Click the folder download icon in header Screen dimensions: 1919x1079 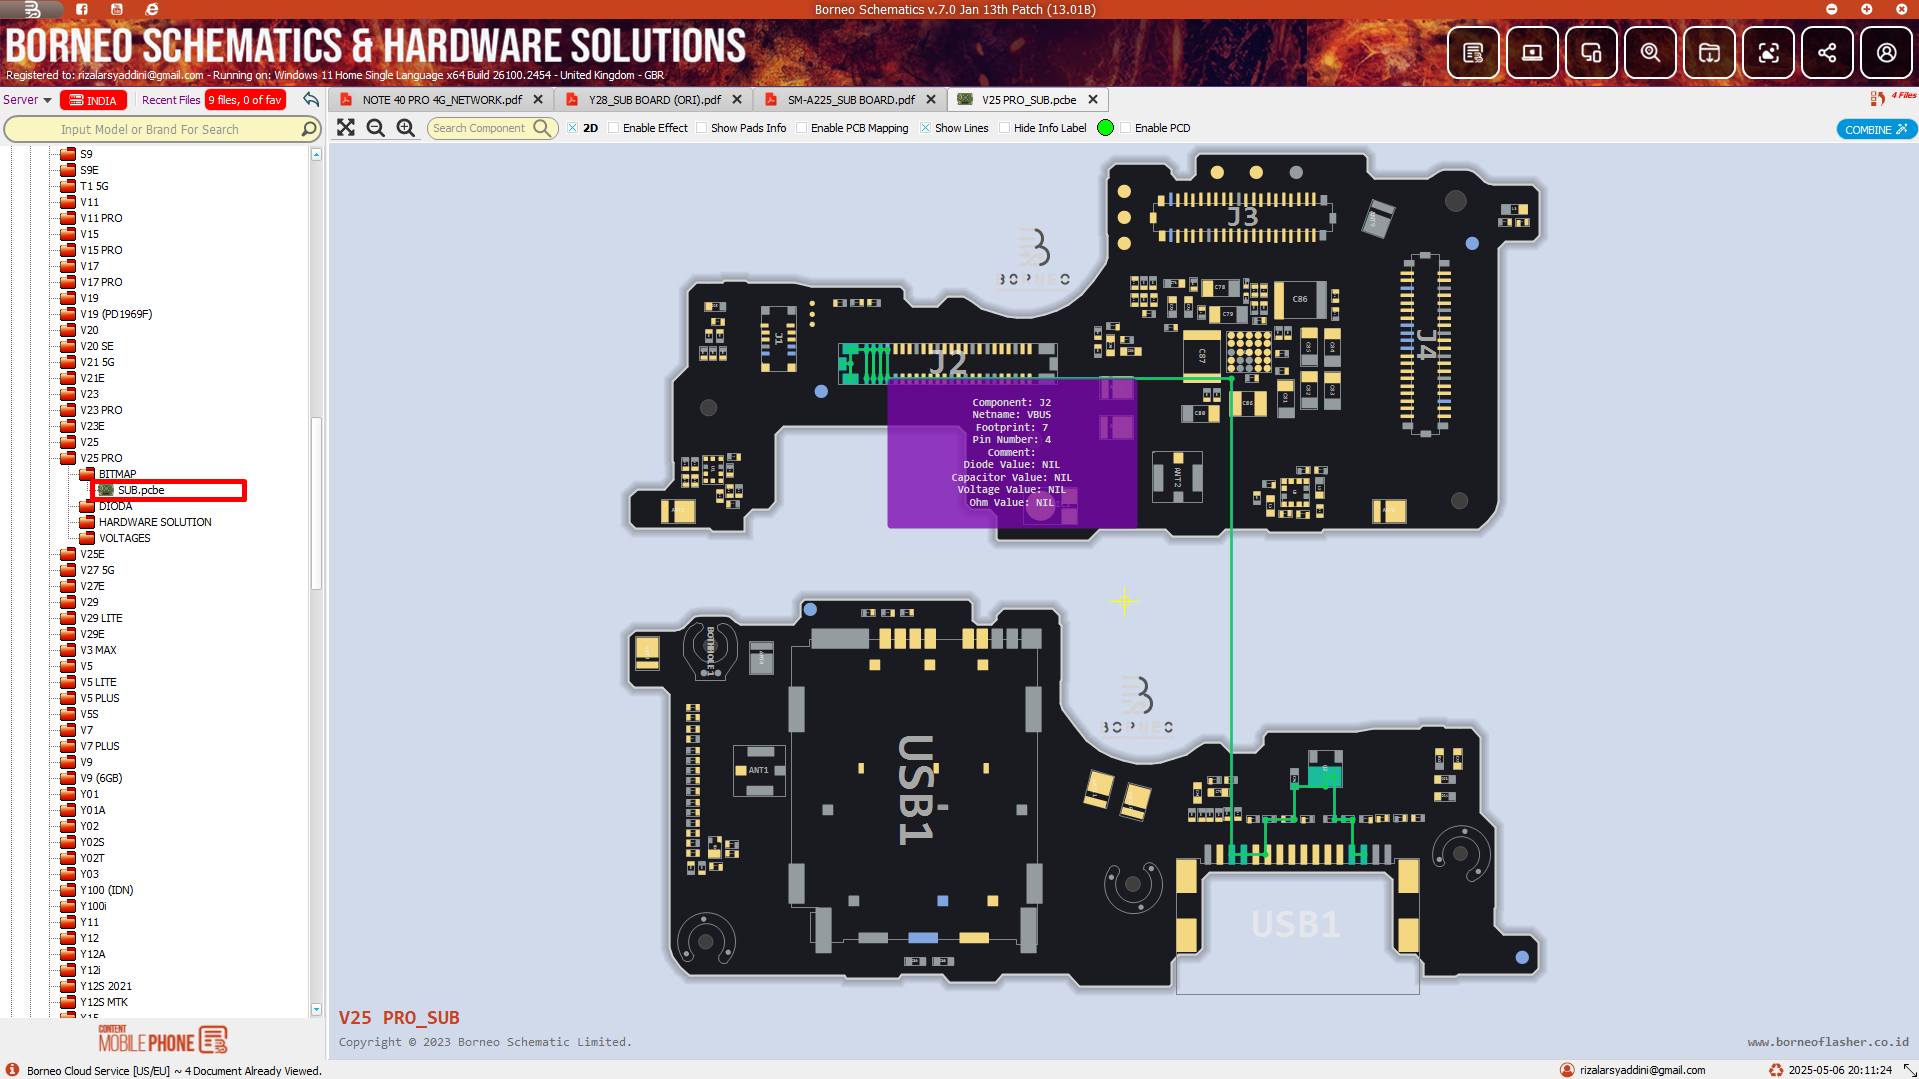(x=1709, y=53)
